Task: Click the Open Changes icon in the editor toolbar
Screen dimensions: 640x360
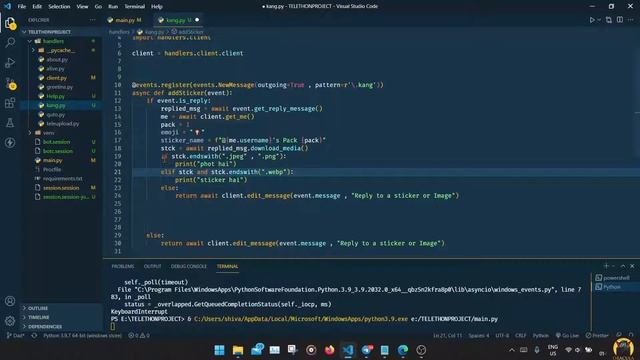Action: pyautogui.click(x=609, y=20)
